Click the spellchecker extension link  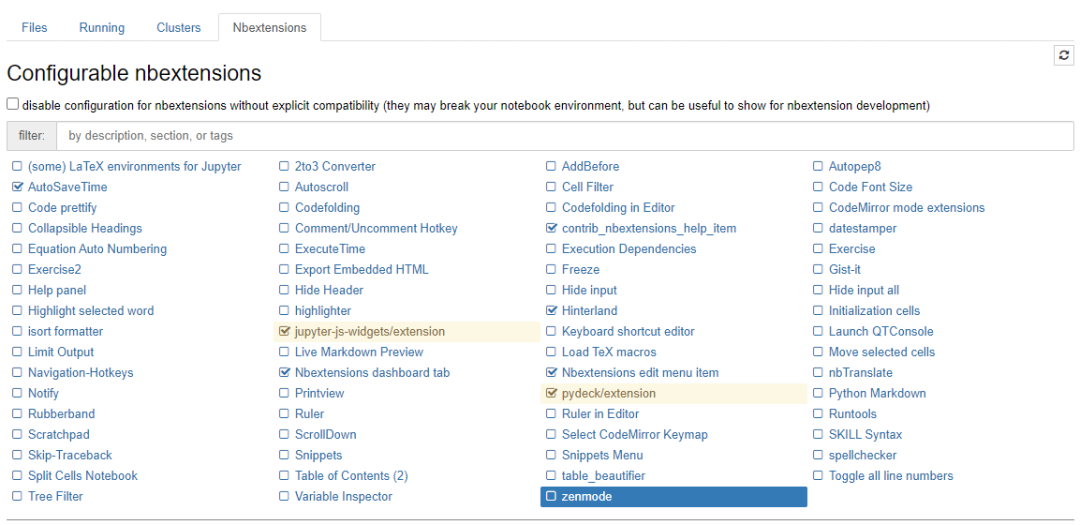[862, 455]
